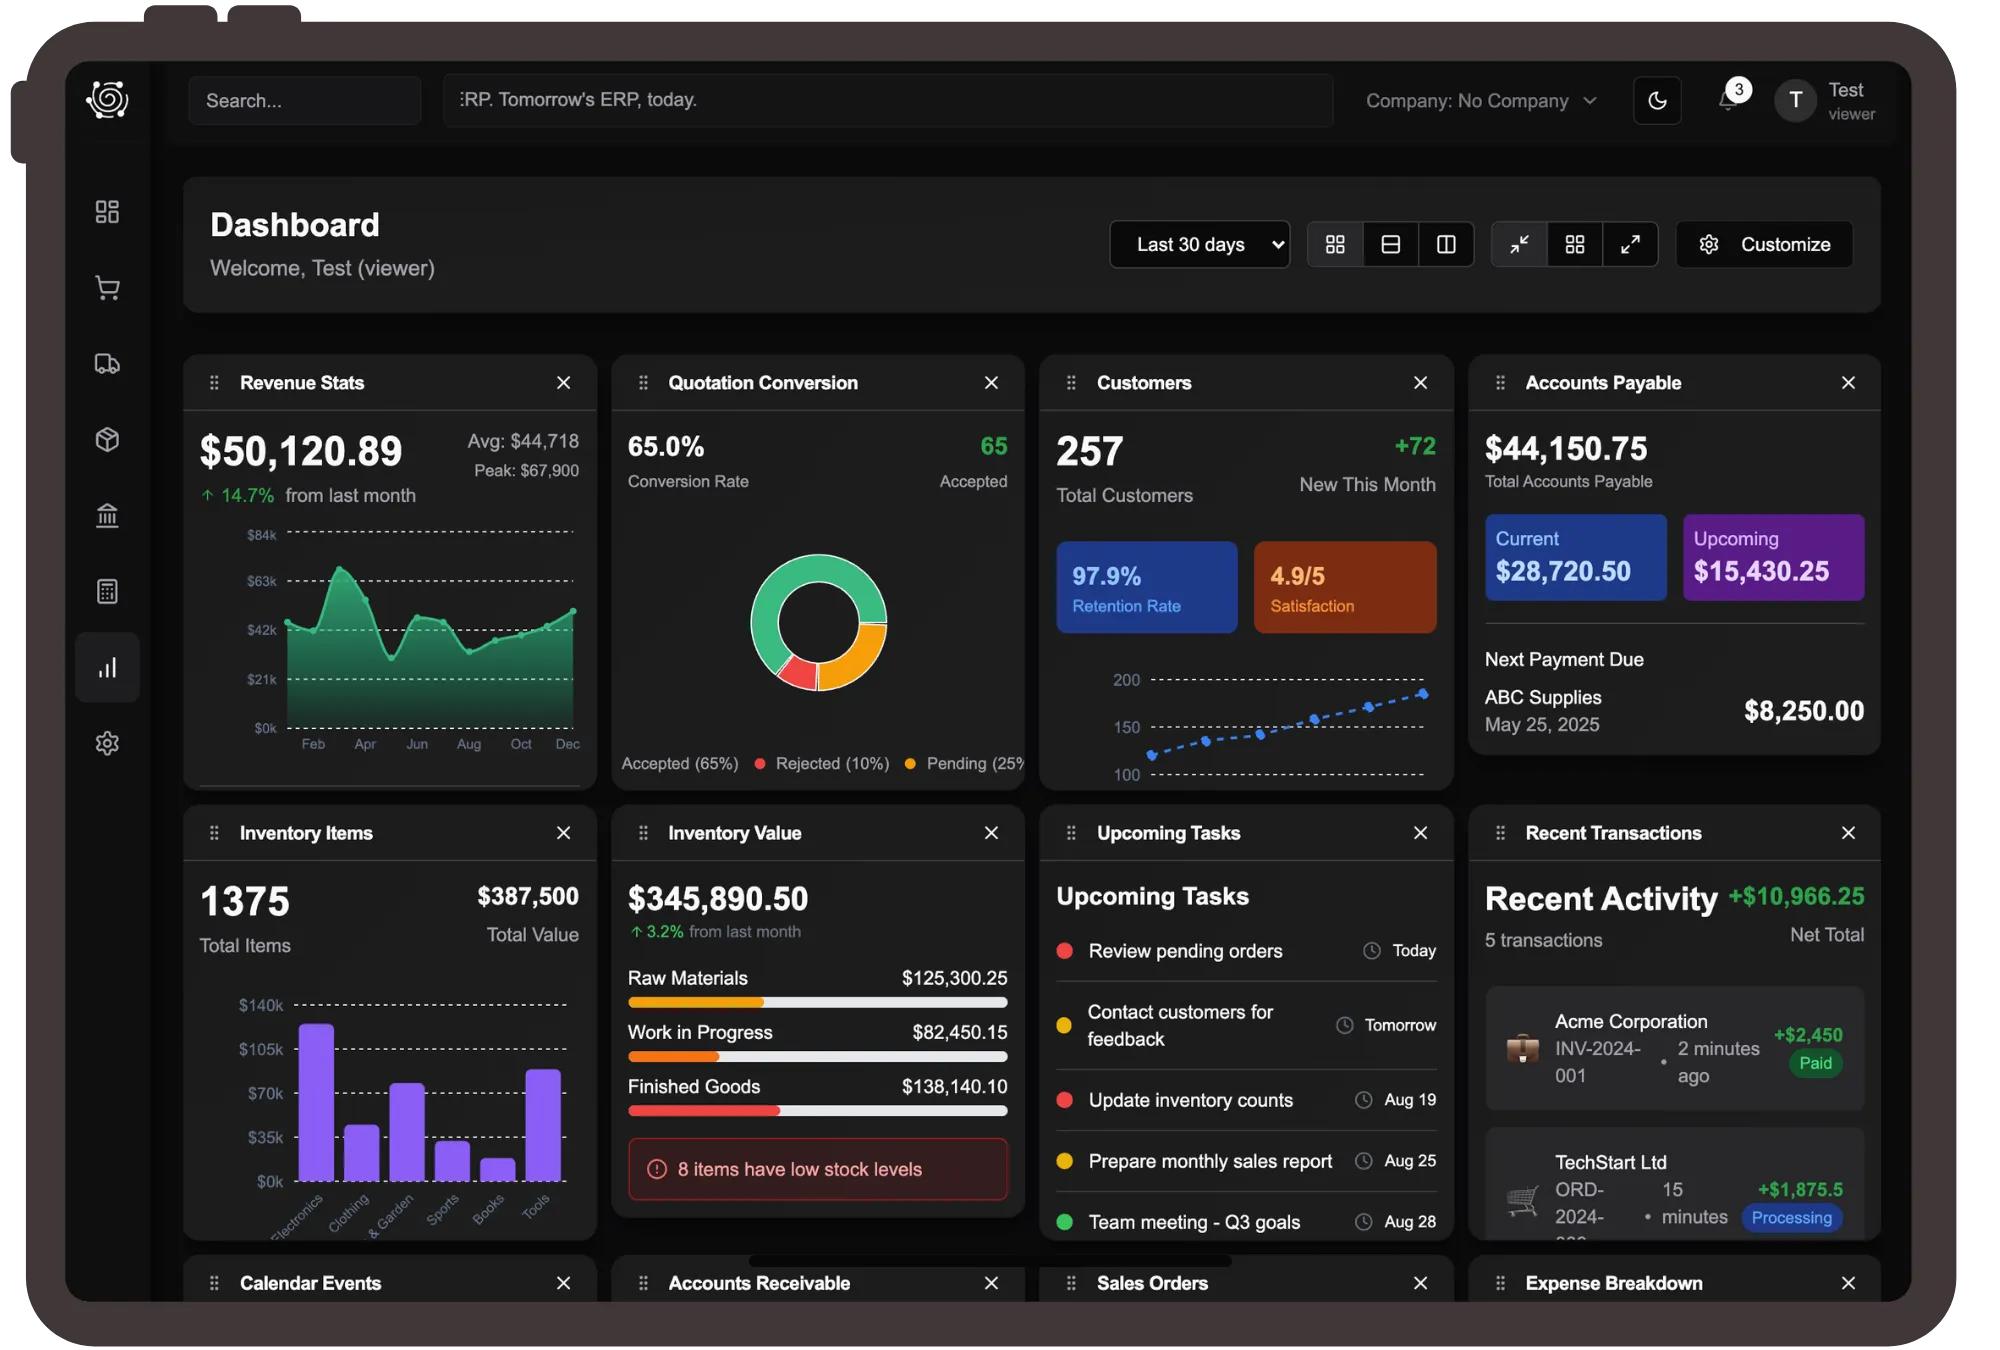This screenshot has width=2000, height=1350.
Task: Grab the Quotation Conversion drag handle
Action: (x=643, y=383)
